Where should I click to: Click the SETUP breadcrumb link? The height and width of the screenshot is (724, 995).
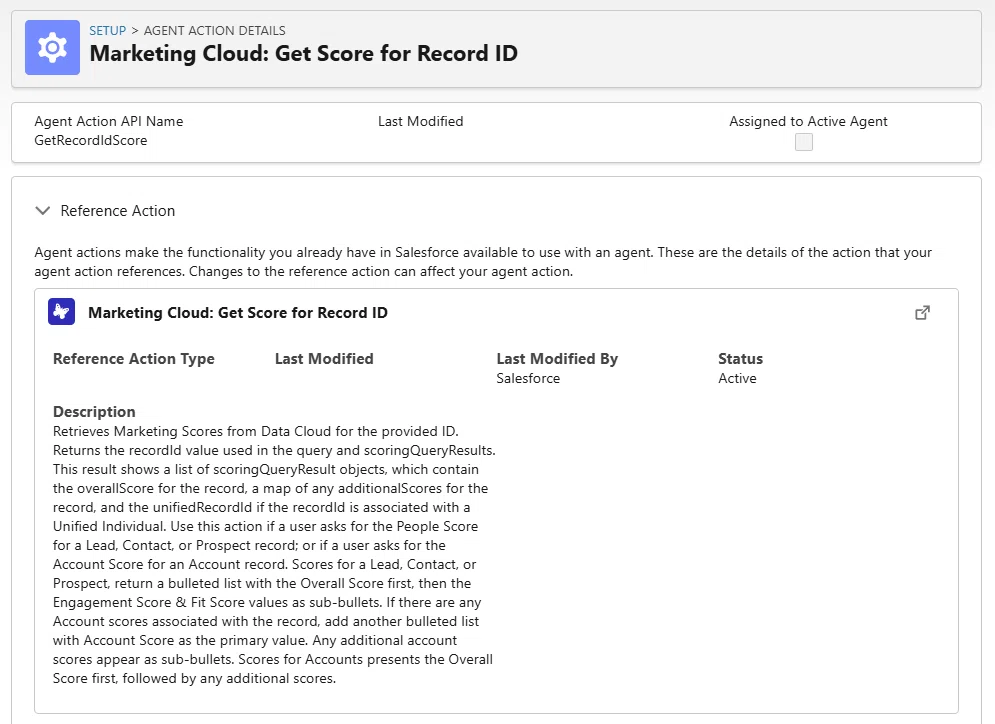107,30
